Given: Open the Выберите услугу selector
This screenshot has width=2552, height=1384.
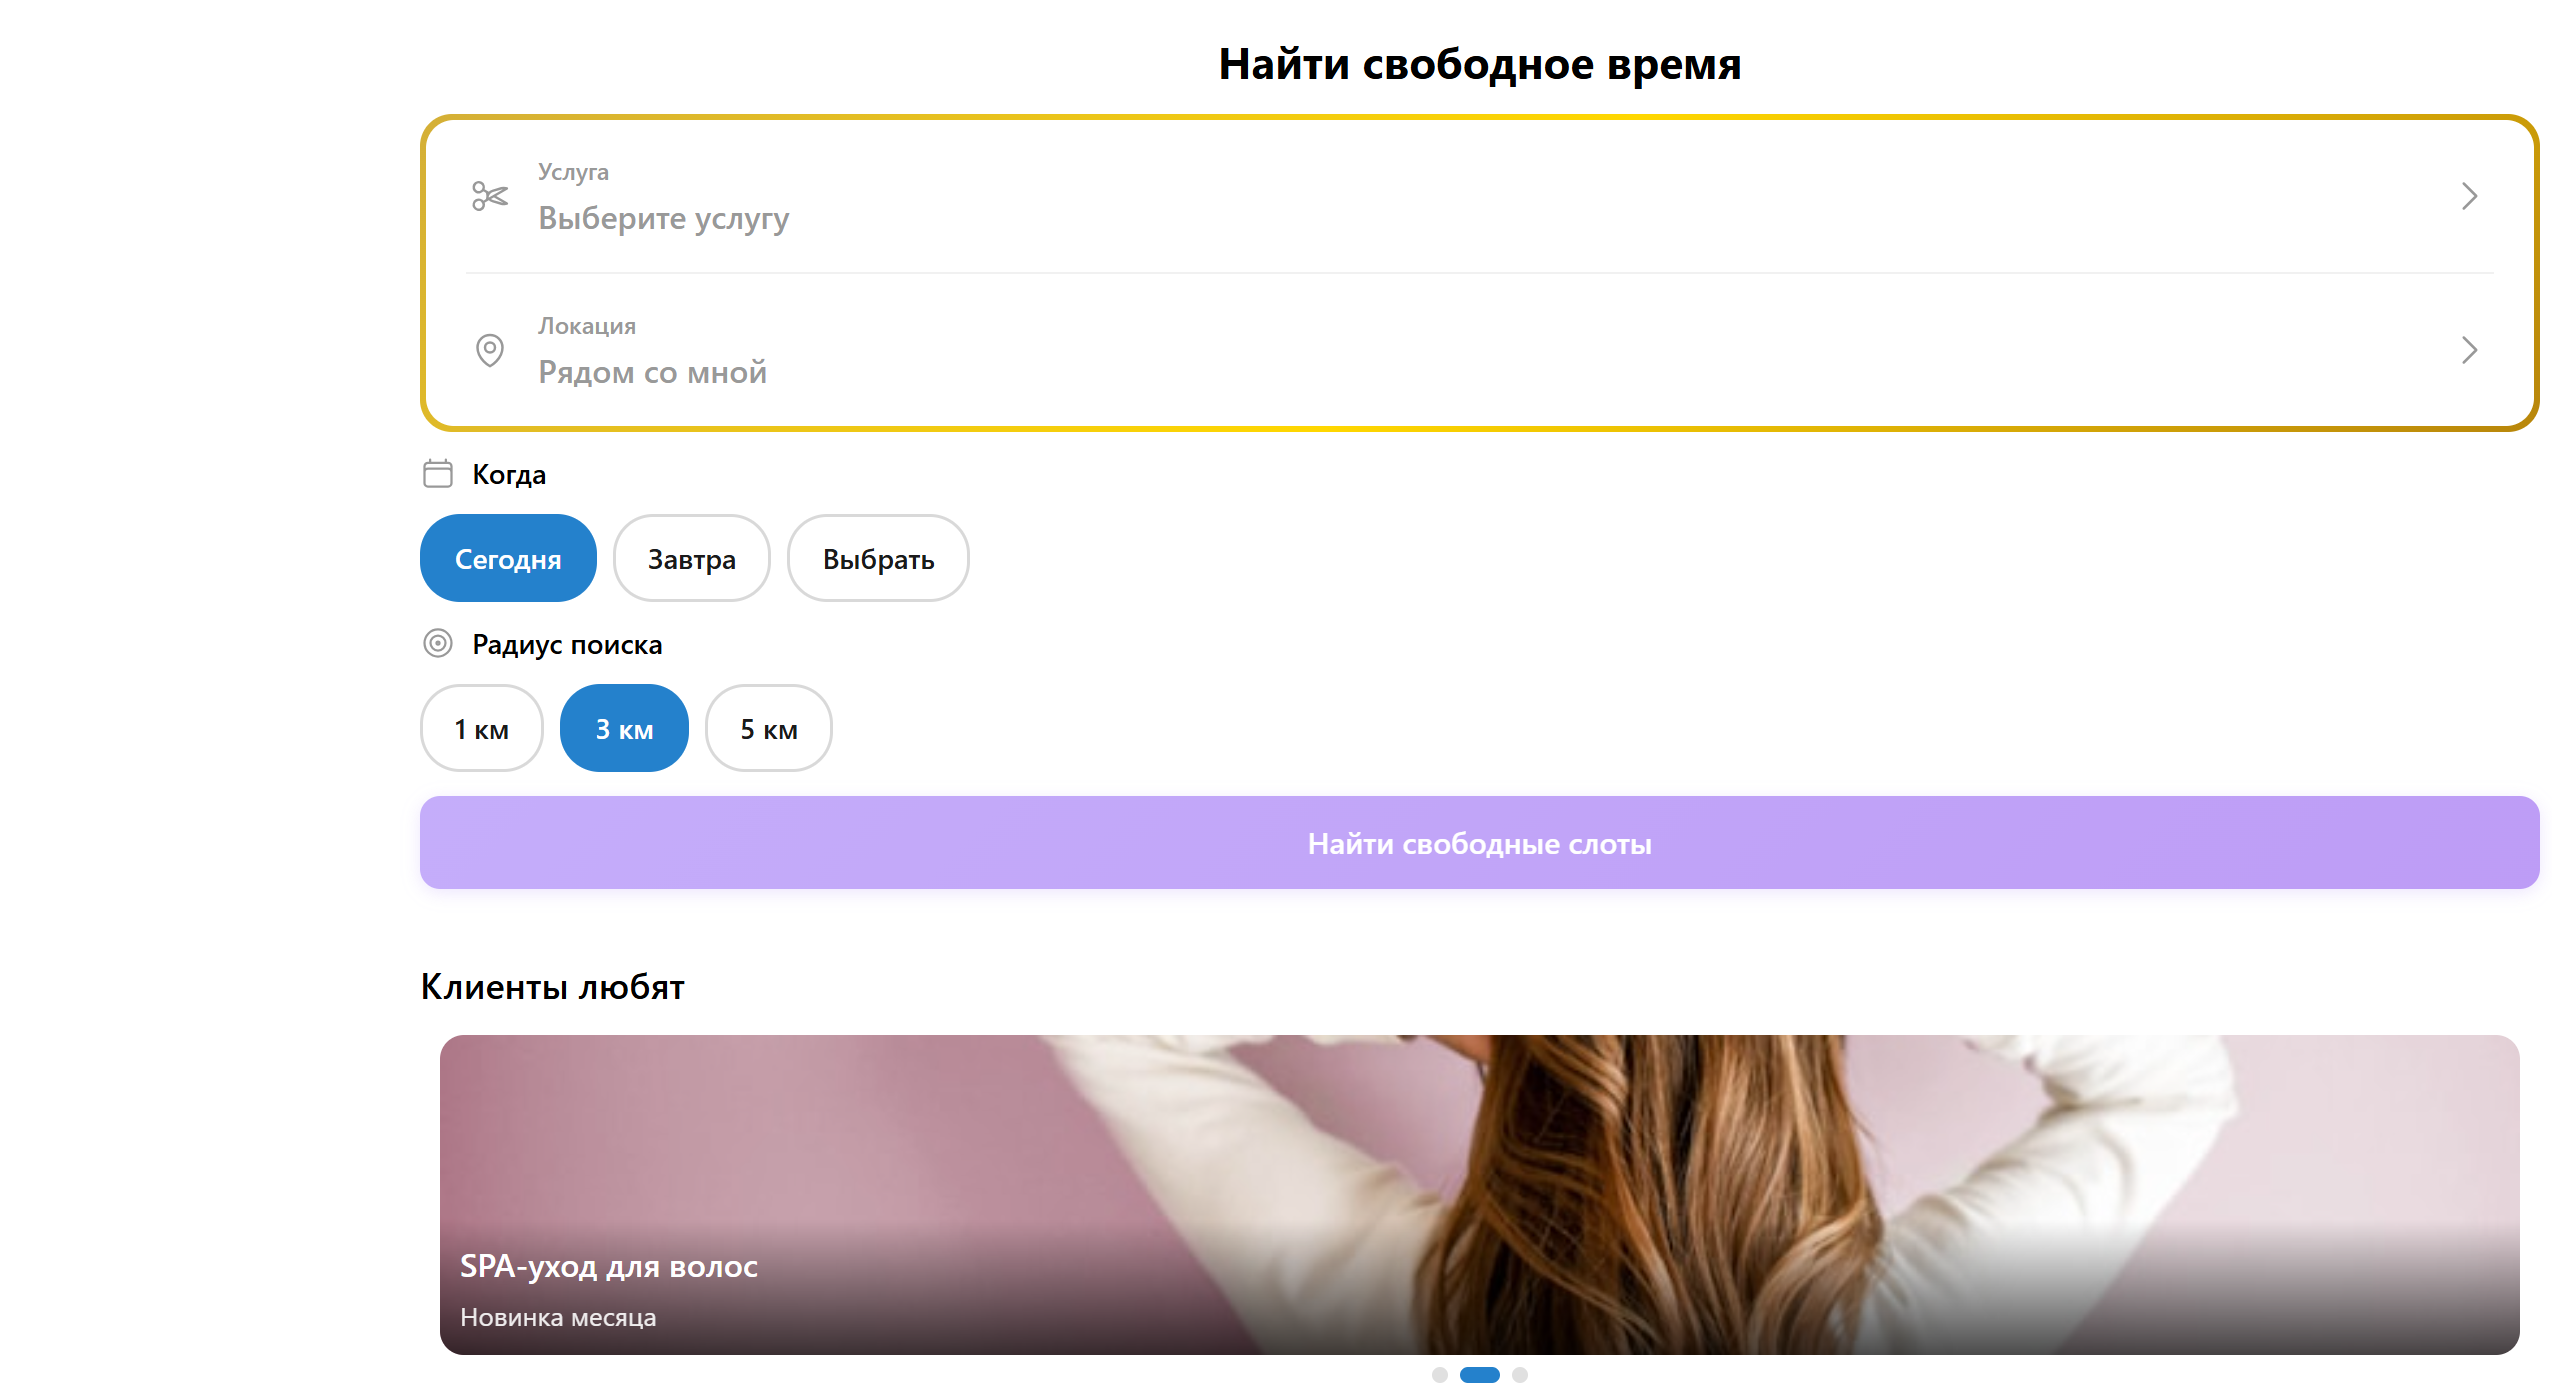Looking at the screenshot, I should (x=664, y=218).
